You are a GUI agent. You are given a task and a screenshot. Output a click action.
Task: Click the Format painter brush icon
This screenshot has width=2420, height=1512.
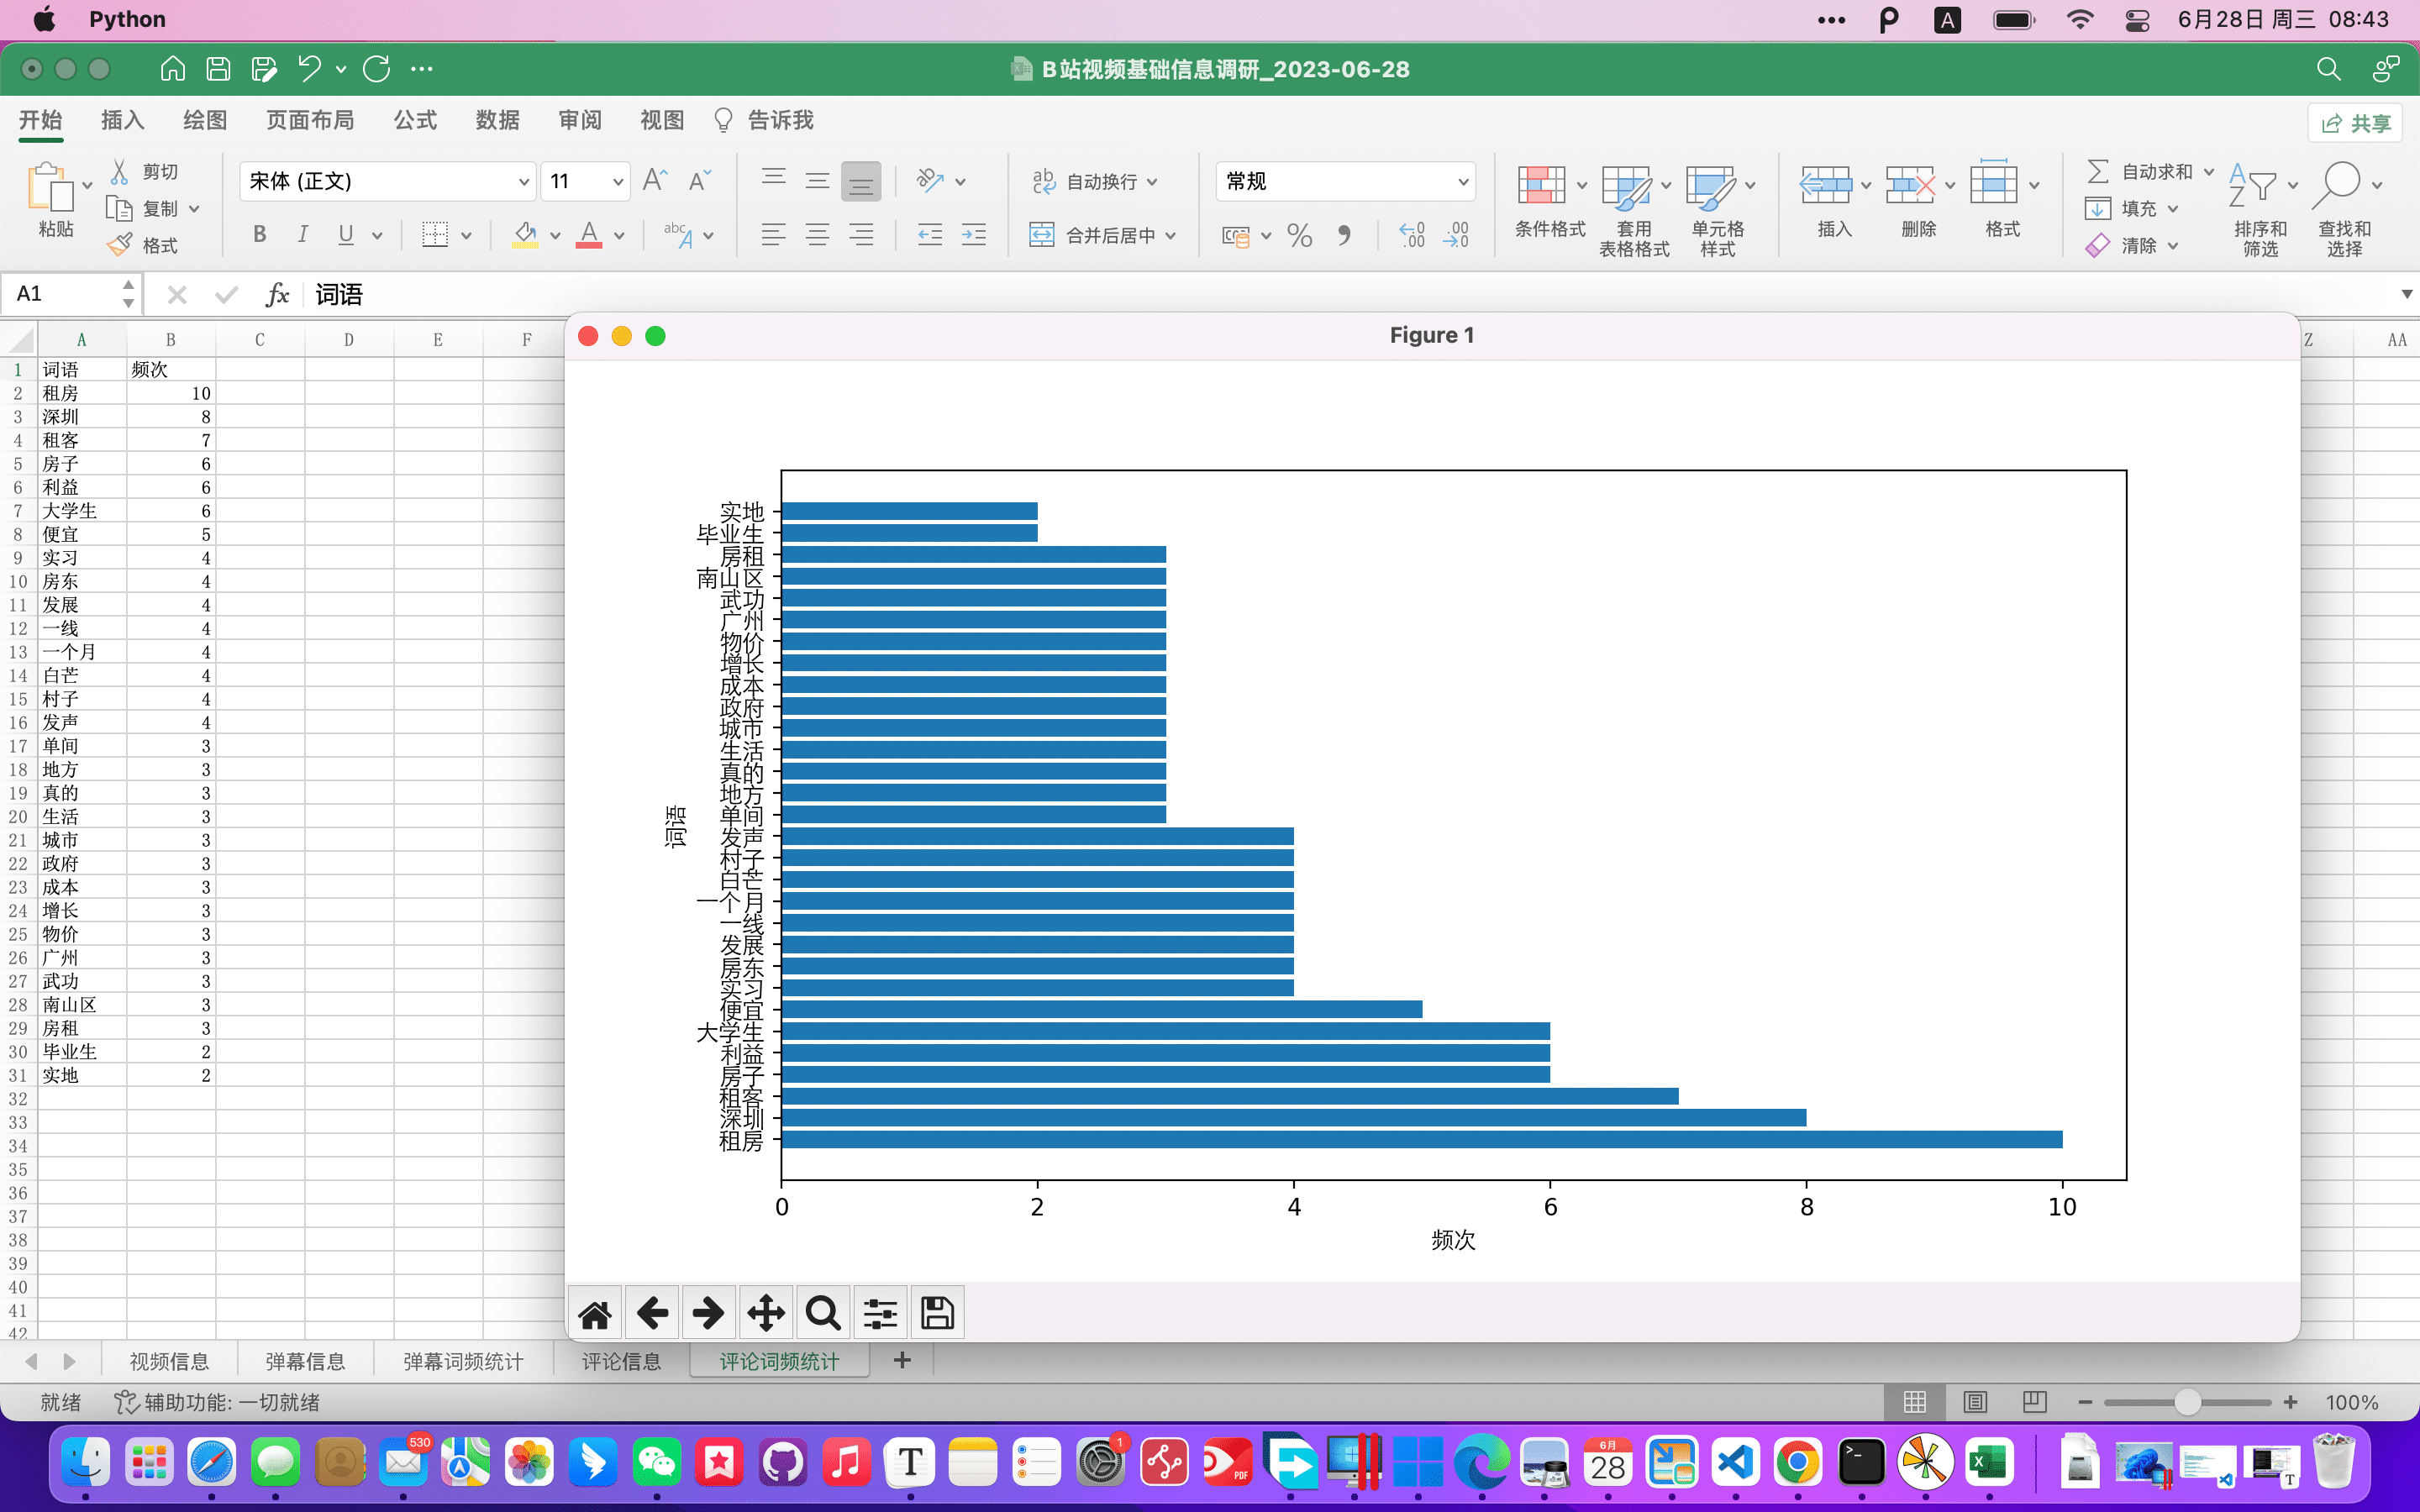(x=119, y=245)
